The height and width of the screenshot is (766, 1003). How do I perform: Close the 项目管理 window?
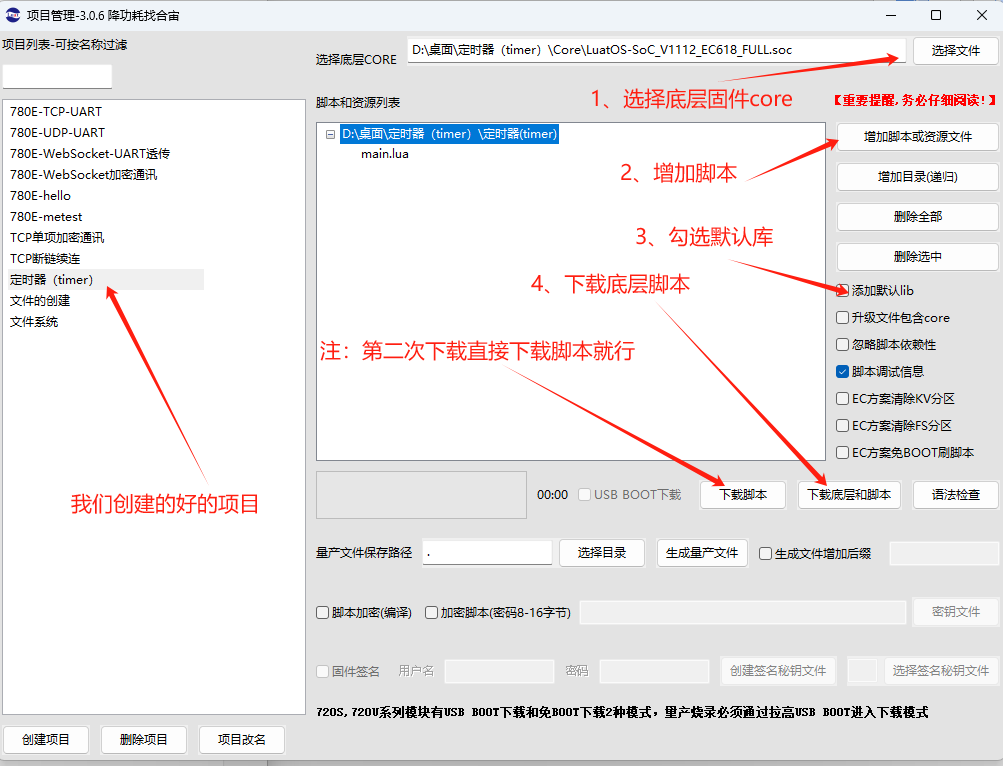(982, 15)
